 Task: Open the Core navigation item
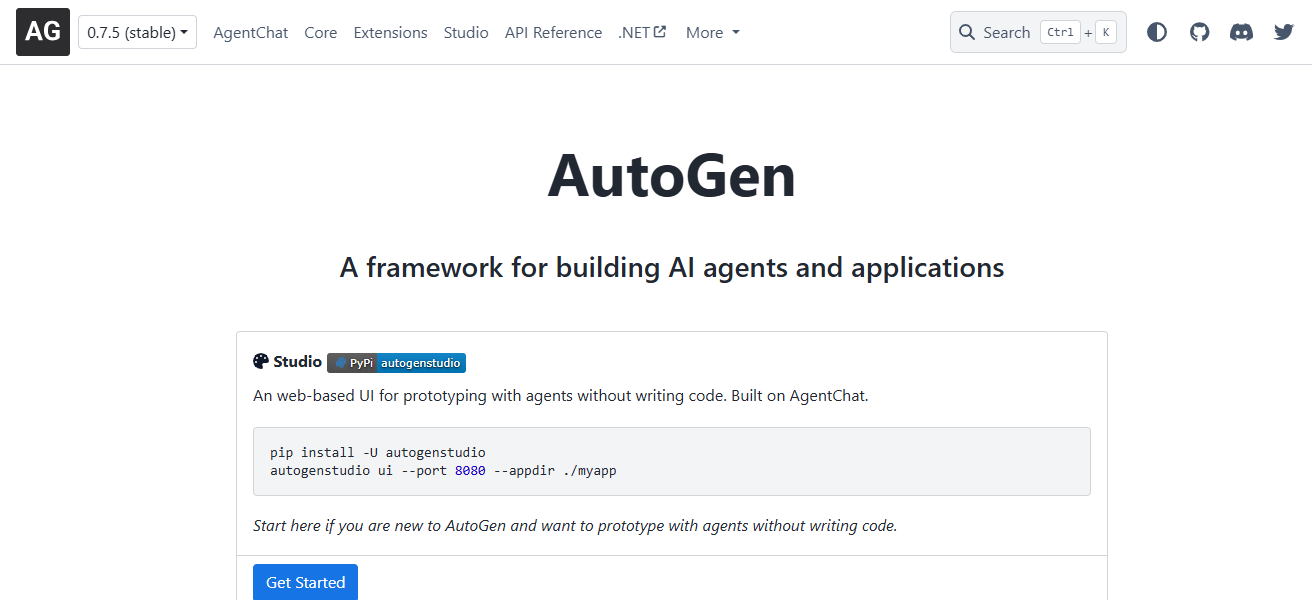(x=321, y=32)
